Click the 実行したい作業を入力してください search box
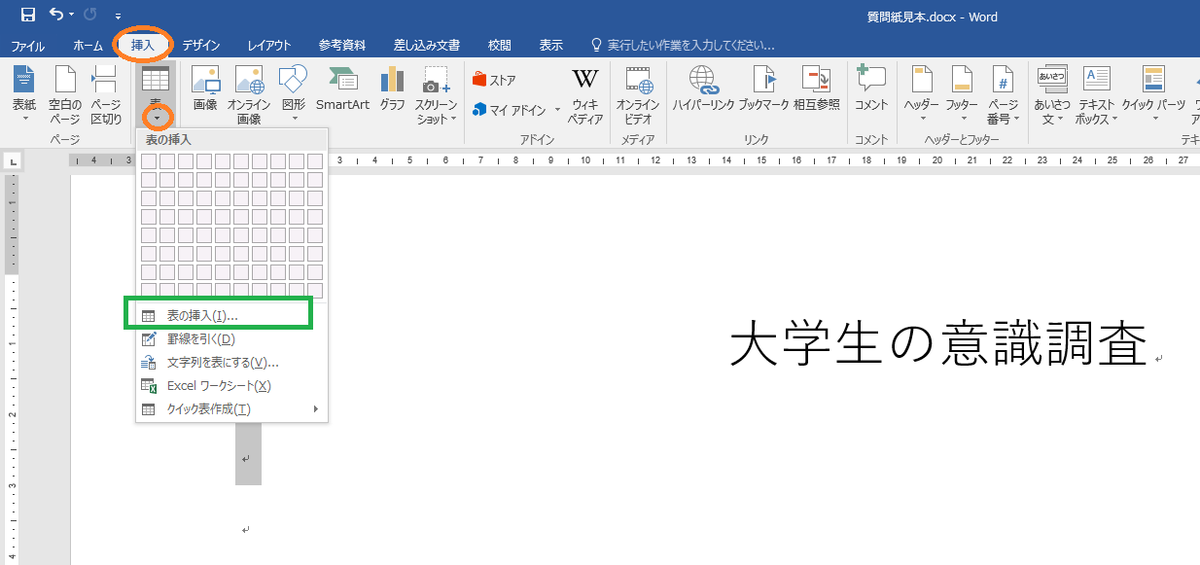Screen dimensions: 1200x565 [684, 45]
